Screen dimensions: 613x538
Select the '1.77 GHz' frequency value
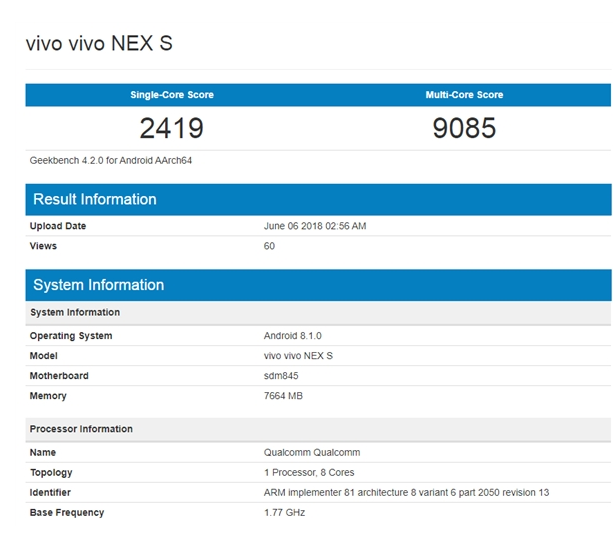coord(284,513)
